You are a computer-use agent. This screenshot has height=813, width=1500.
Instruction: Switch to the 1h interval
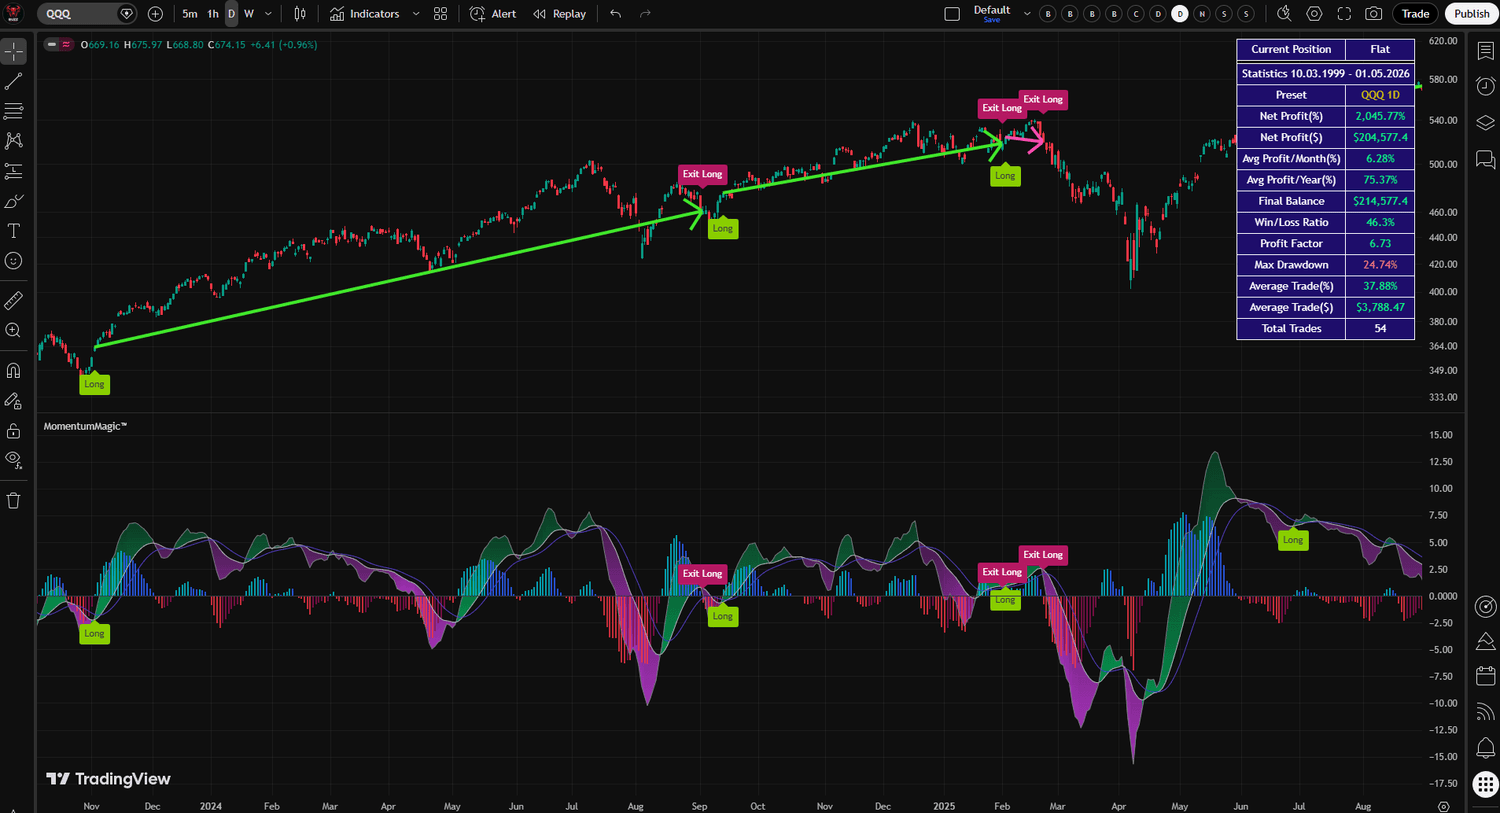213,14
